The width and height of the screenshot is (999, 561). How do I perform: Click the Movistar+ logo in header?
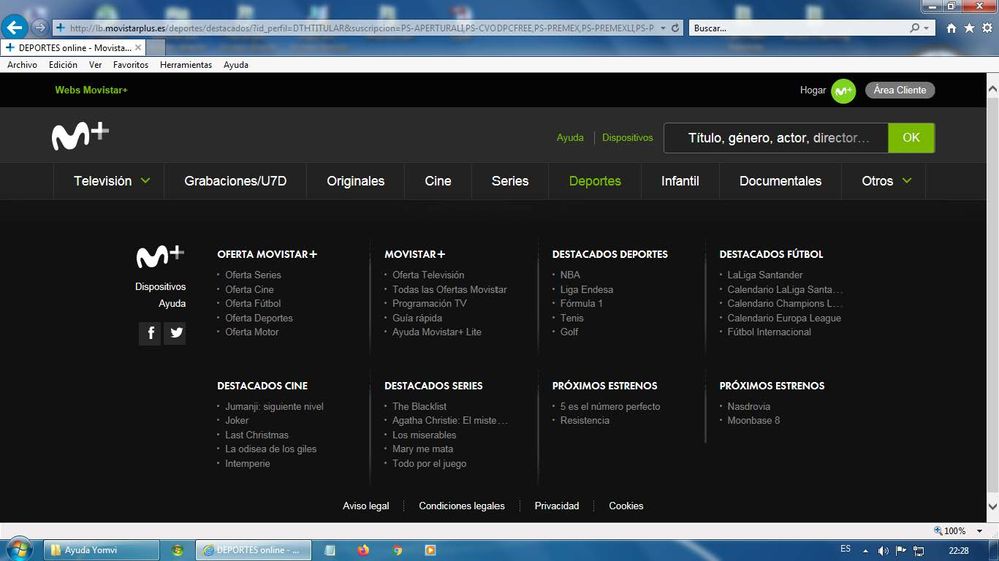point(80,137)
